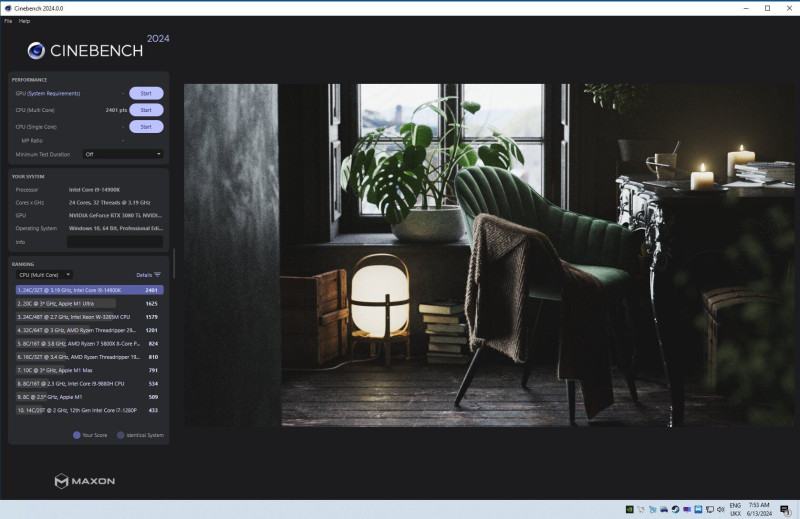The image size is (800, 519).
Task: Select the 16C/32T AMD Ryzen Threadripper row
Action: coord(90,357)
